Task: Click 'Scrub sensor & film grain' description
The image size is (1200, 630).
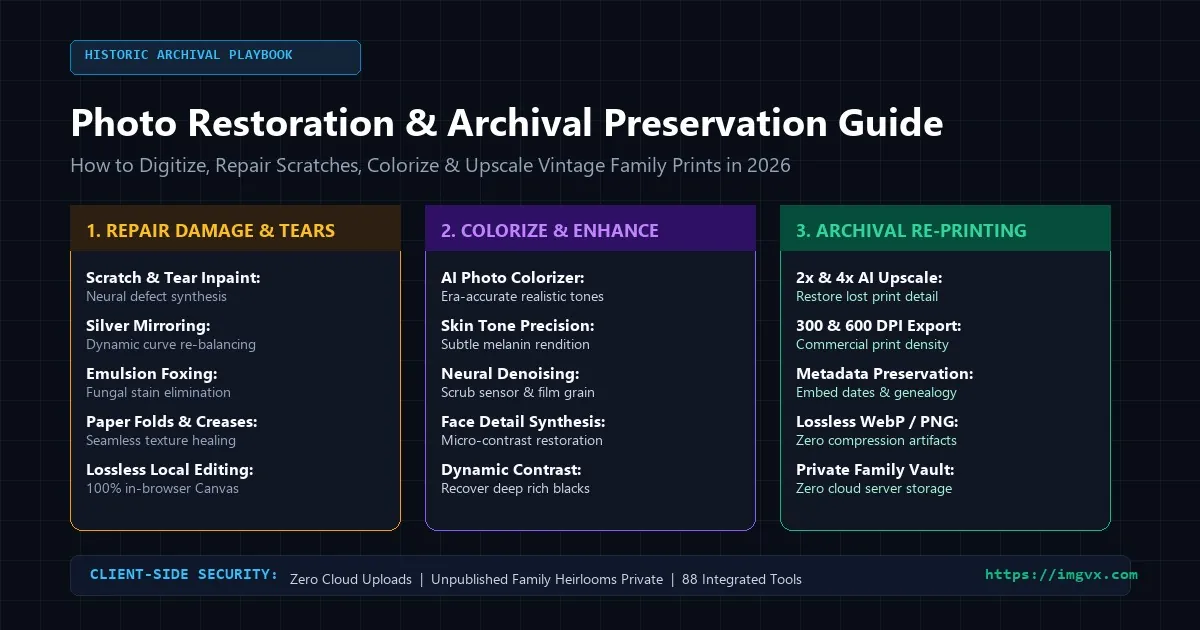Action: (x=517, y=393)
